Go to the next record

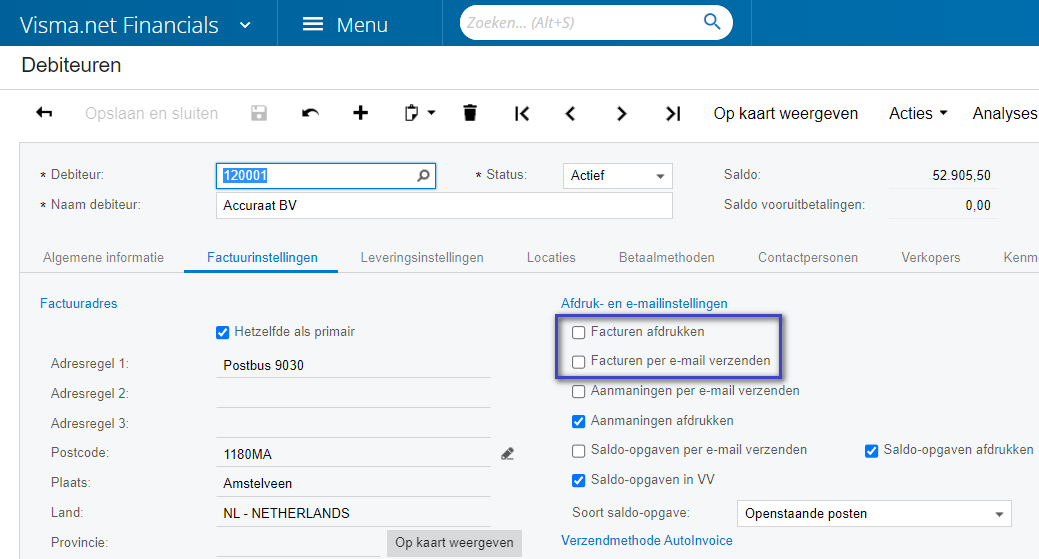(621, 114)
